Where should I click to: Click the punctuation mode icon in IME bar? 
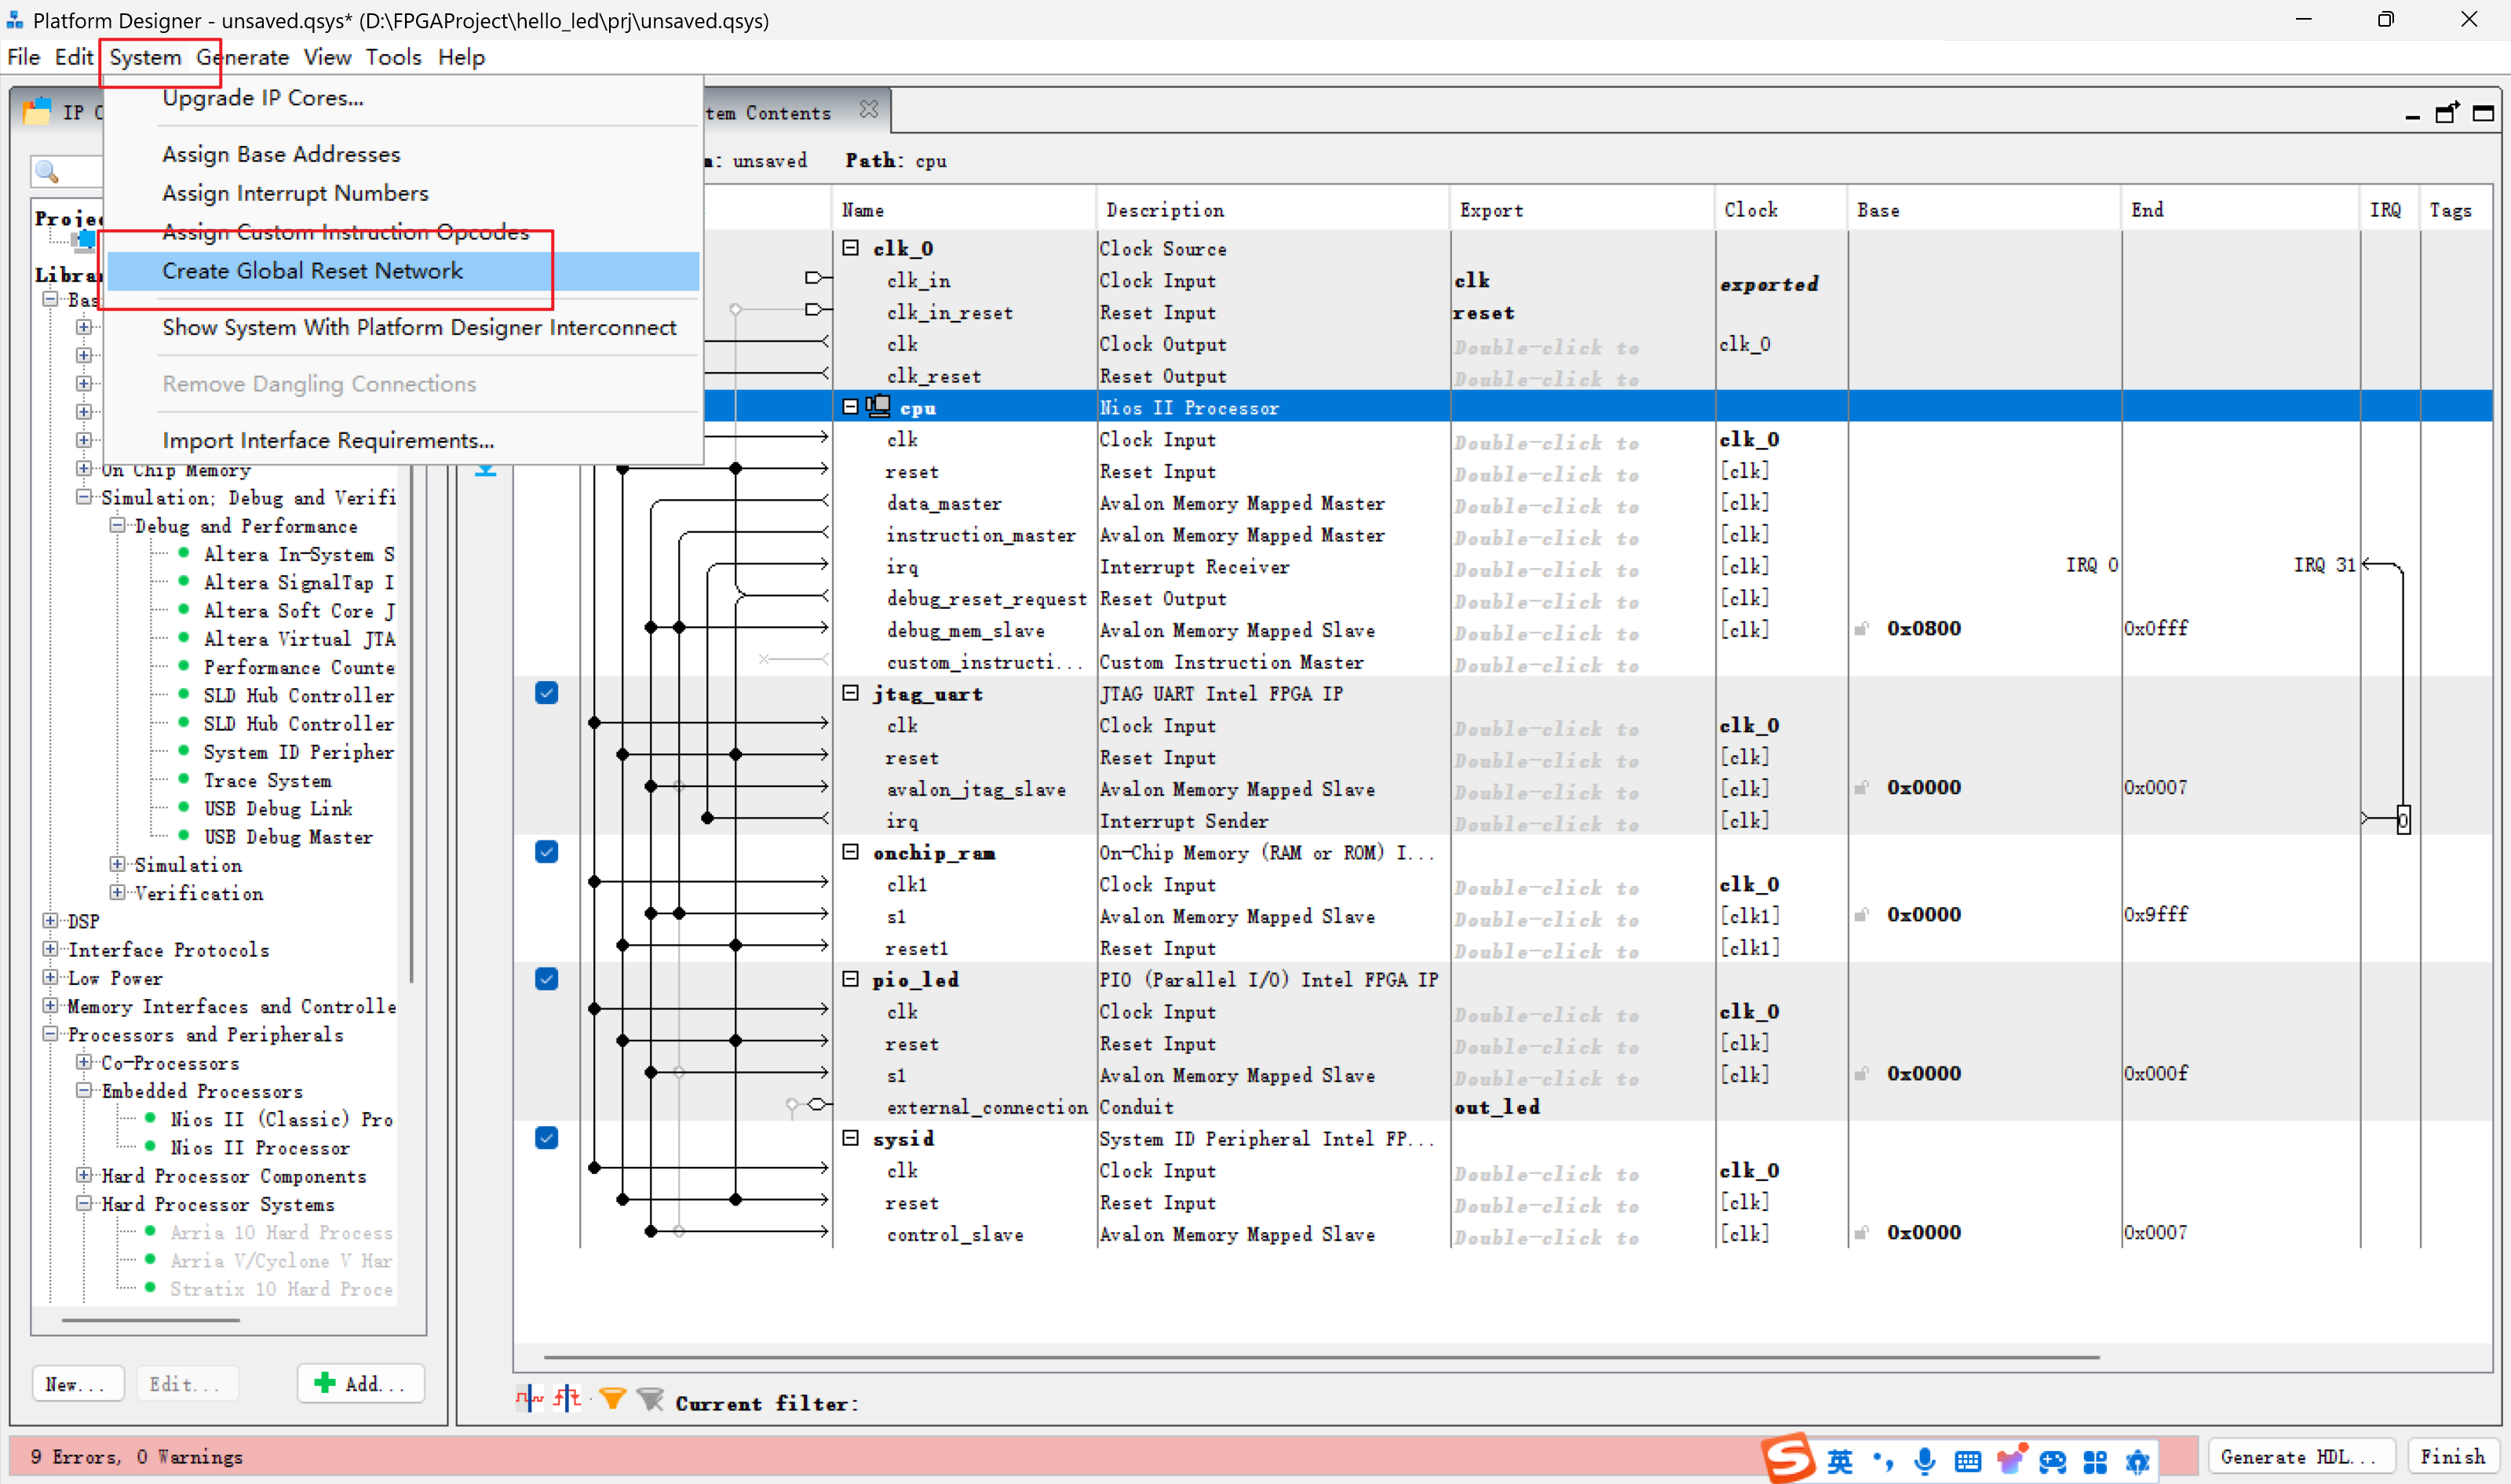pos(1883,1461)
